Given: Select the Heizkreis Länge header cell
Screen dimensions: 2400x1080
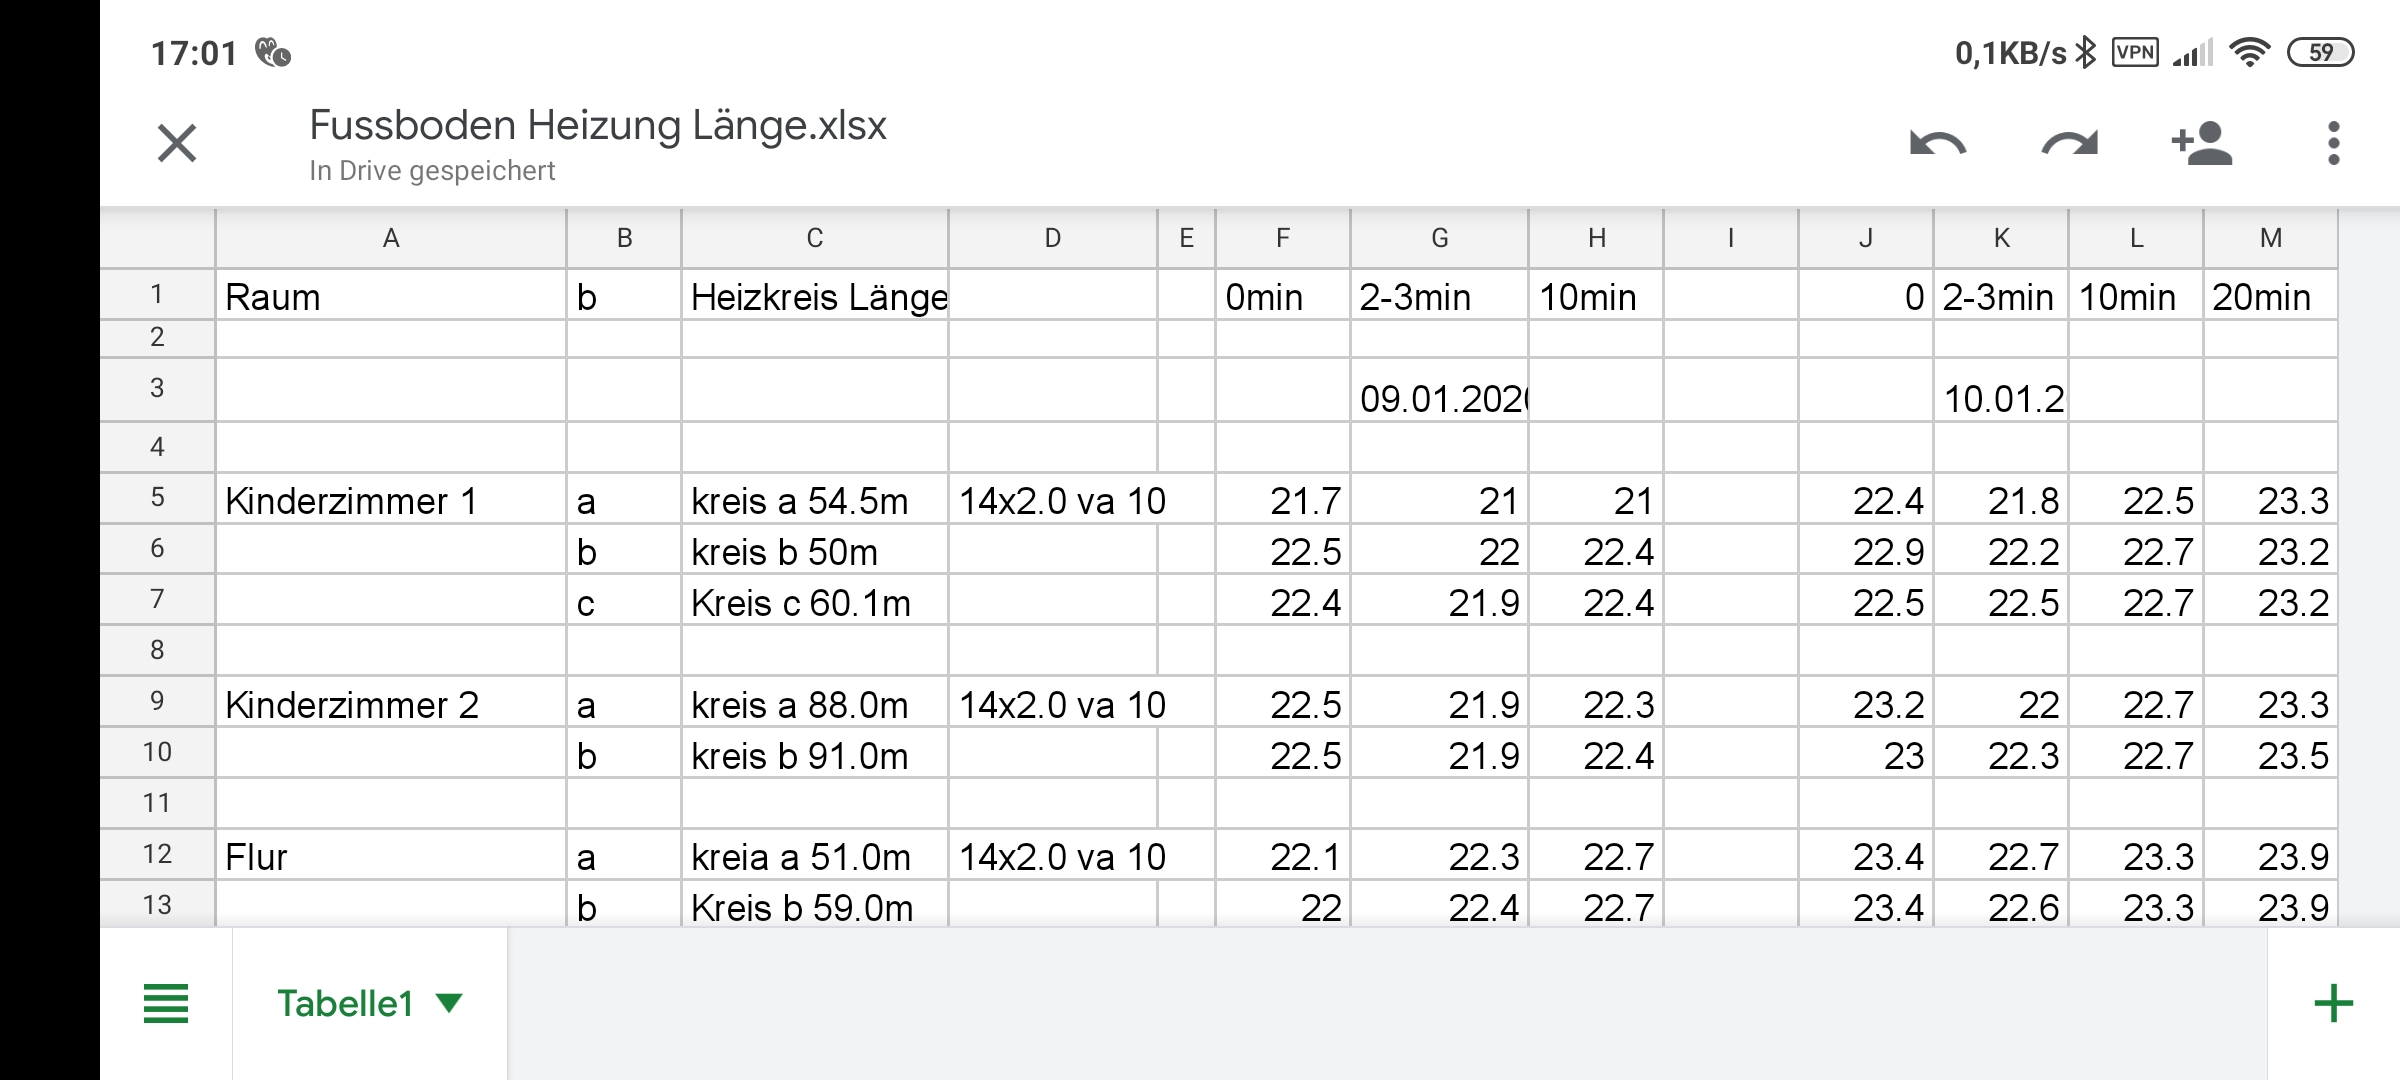Looking at the screenshot, I should point(815,295).
